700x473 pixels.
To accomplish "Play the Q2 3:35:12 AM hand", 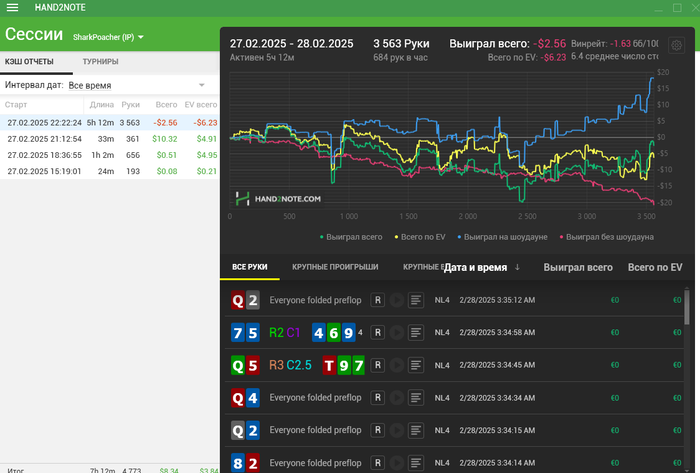I will 396,300.
